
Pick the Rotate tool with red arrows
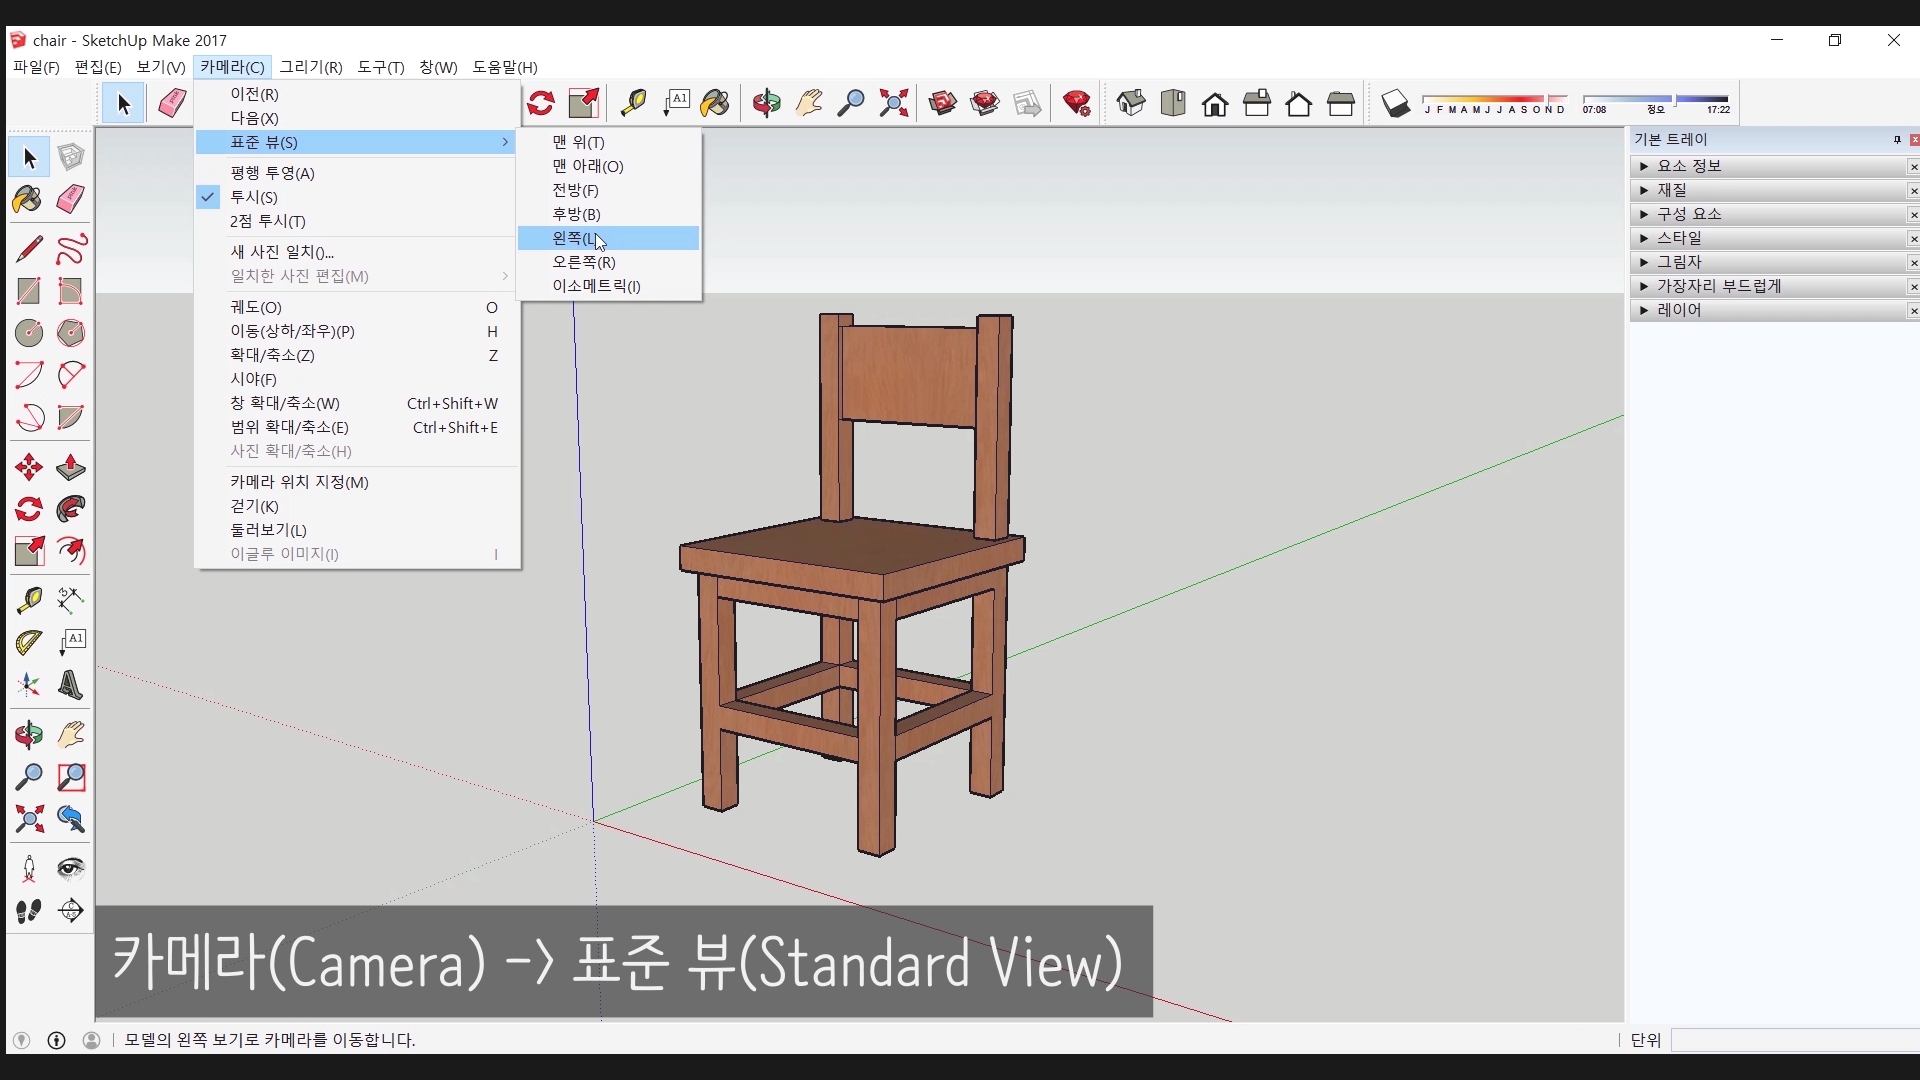point(28,510)
